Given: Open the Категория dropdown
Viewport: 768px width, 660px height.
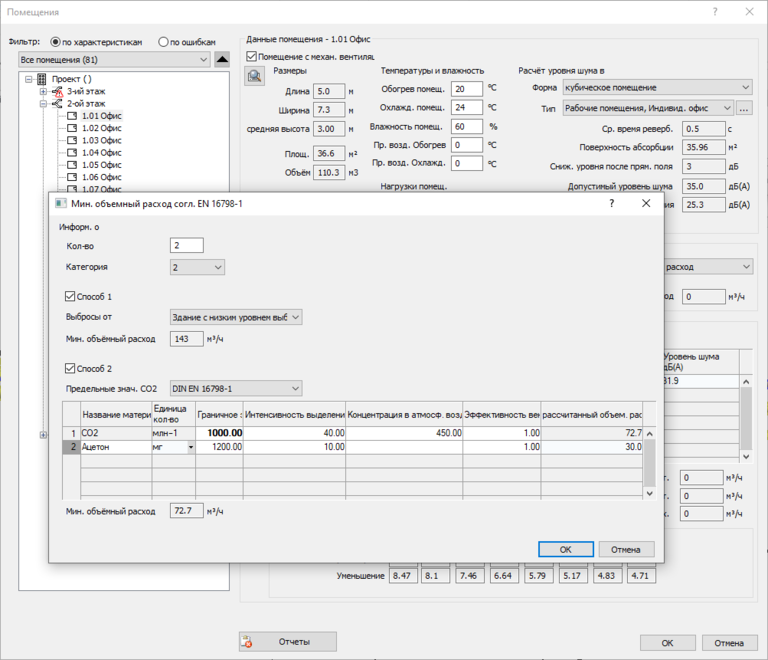Looking at the screenshot, I should tap(197, 267).
